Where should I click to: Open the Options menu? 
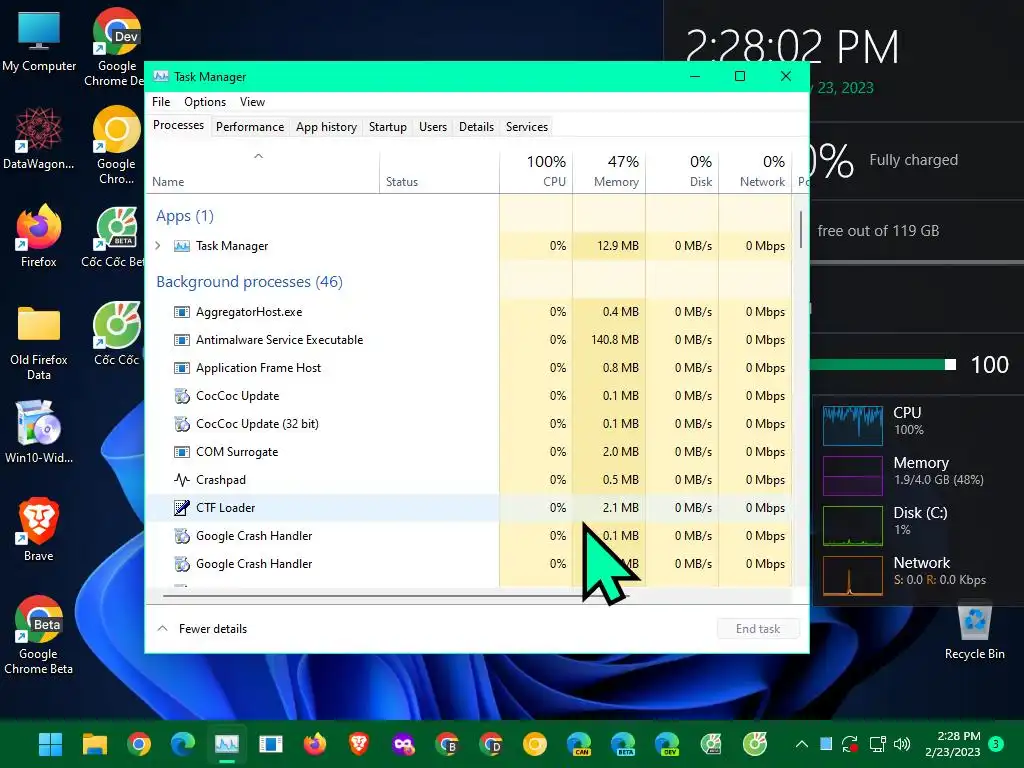[x=205, y=102]
